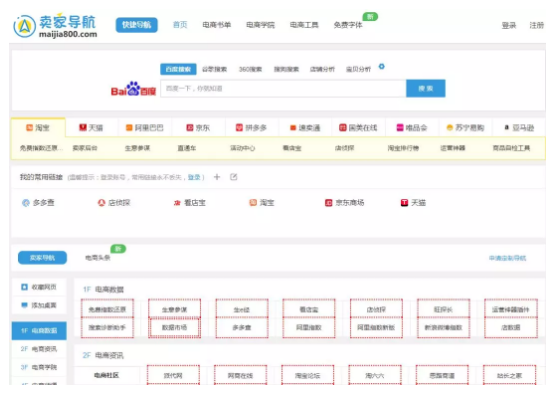Open 淘宝论坛 in 电商资讯 row
Screen dimensions: 557x397
tap(307, 375)
